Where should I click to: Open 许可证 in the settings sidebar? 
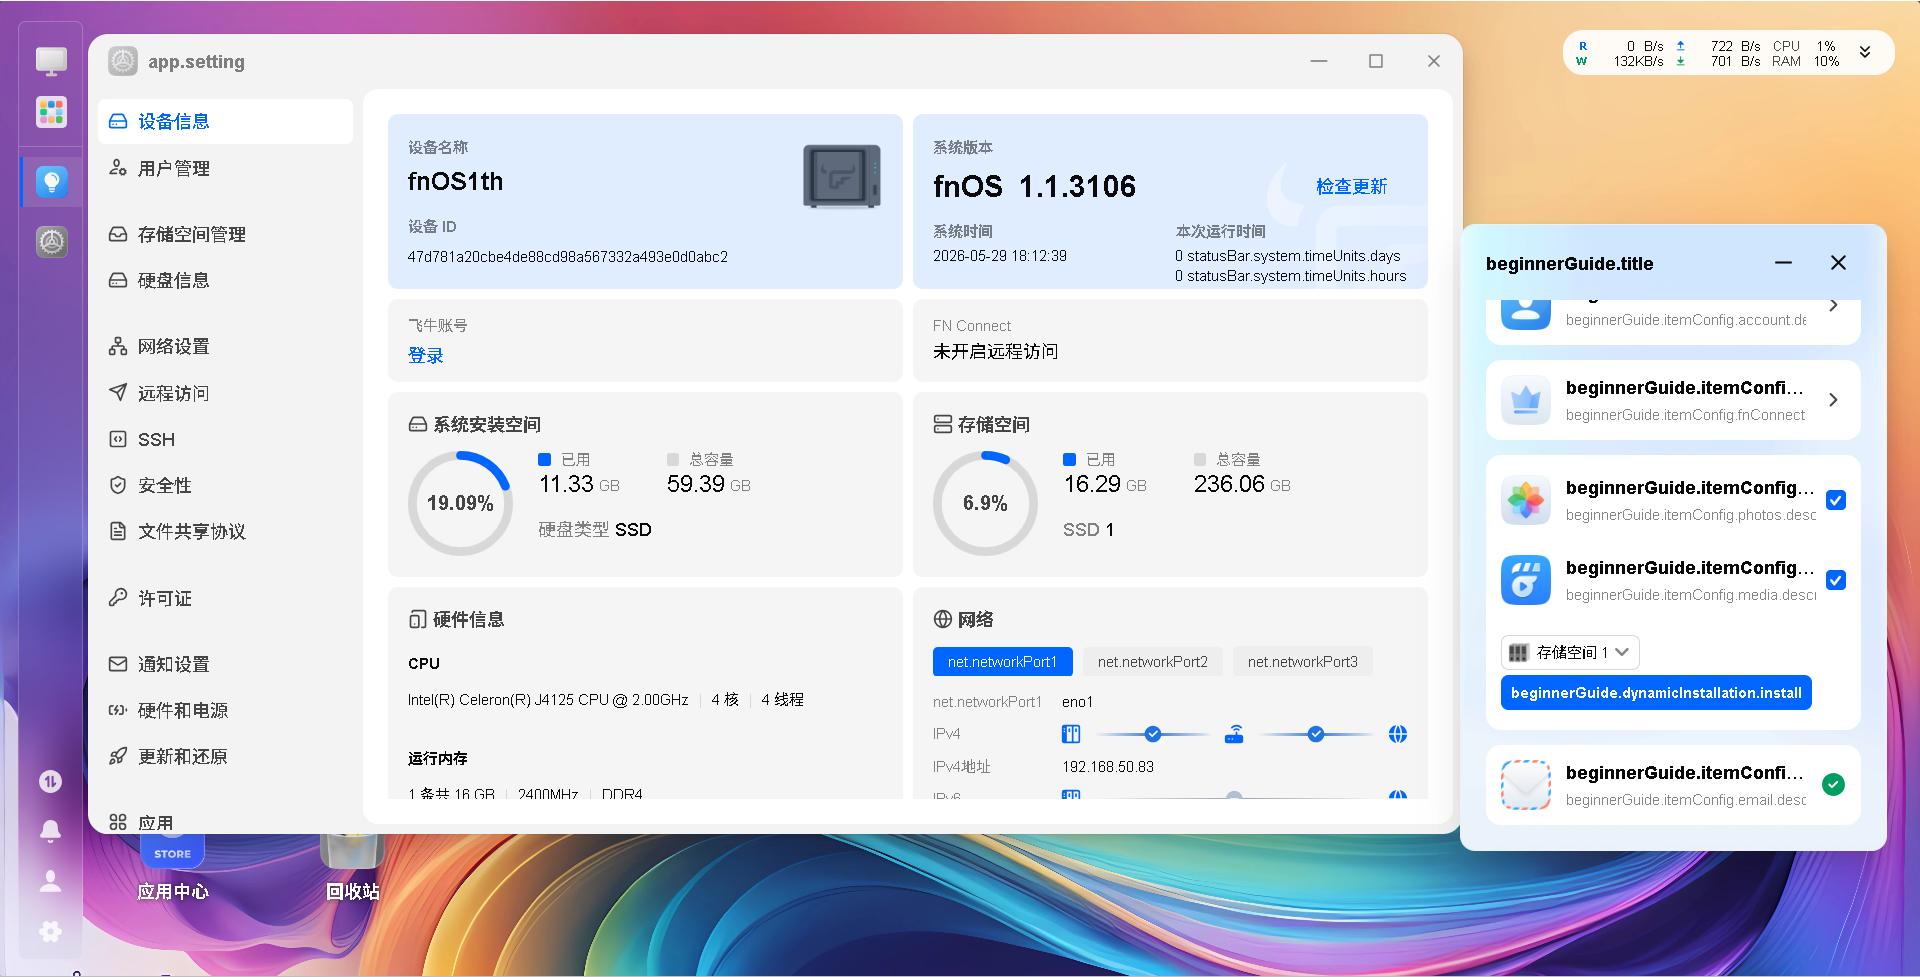pos(226,598)
